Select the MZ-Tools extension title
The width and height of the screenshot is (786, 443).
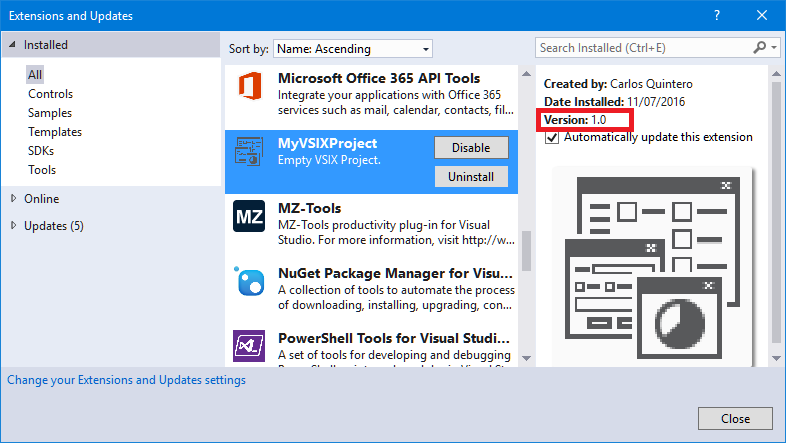[309, 208]
